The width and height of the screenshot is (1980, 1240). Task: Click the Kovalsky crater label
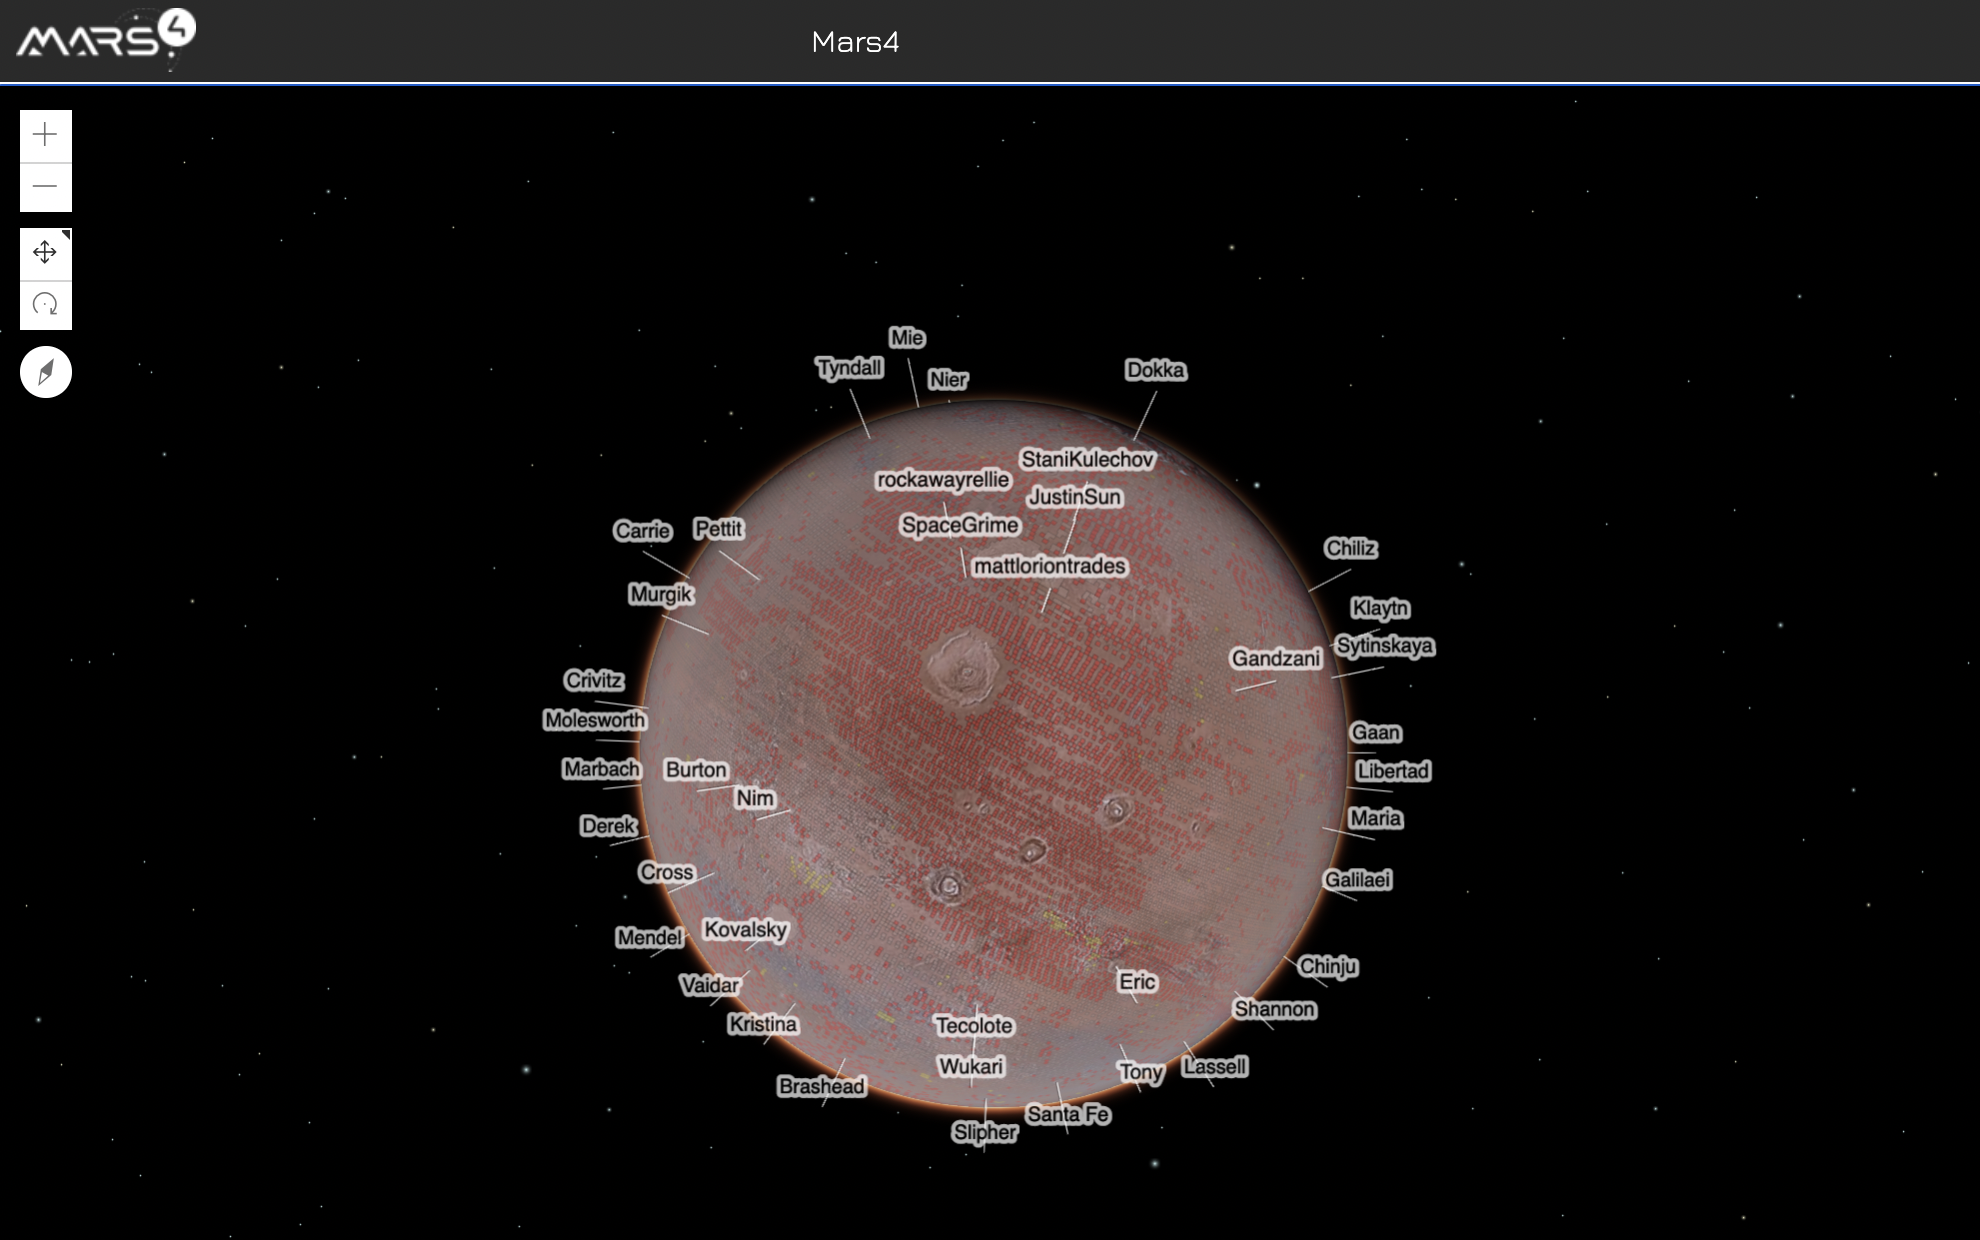click(745, 929)
